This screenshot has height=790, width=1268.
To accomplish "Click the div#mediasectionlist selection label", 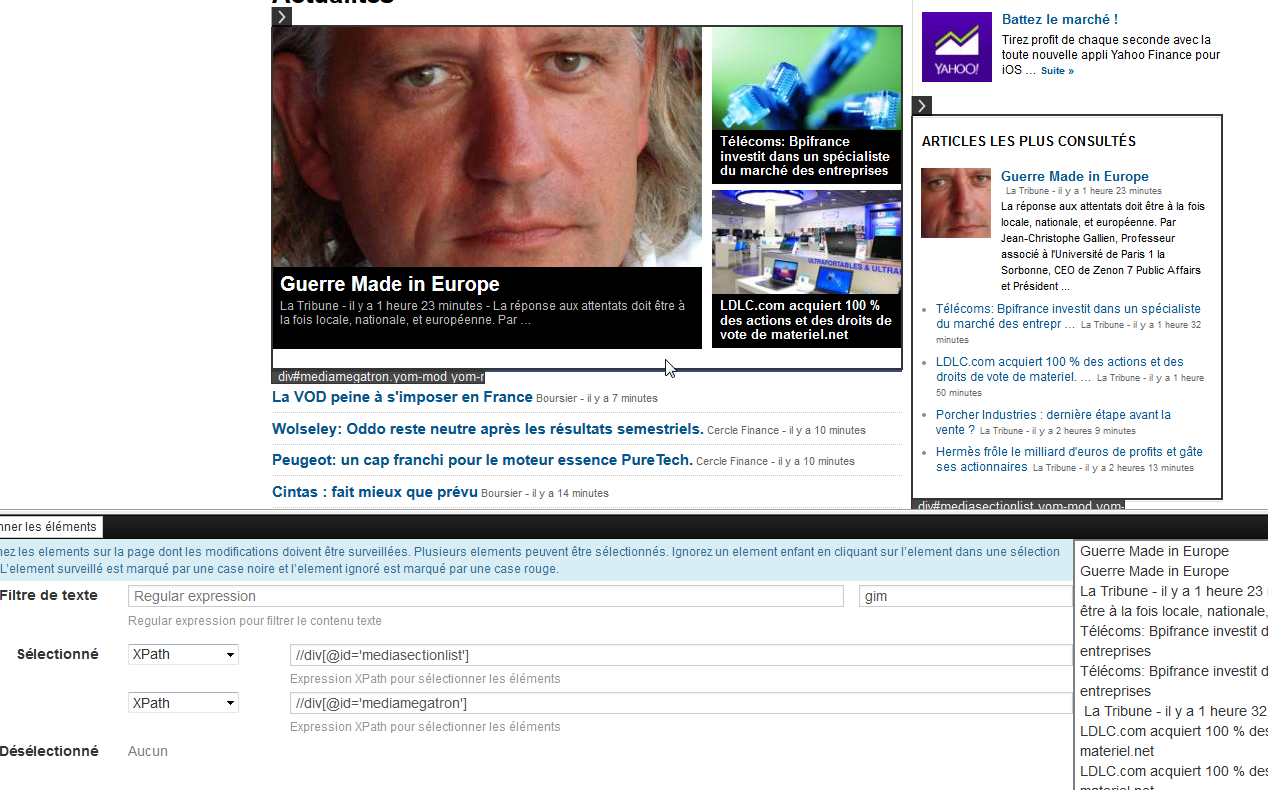I will click(1018, 506).
